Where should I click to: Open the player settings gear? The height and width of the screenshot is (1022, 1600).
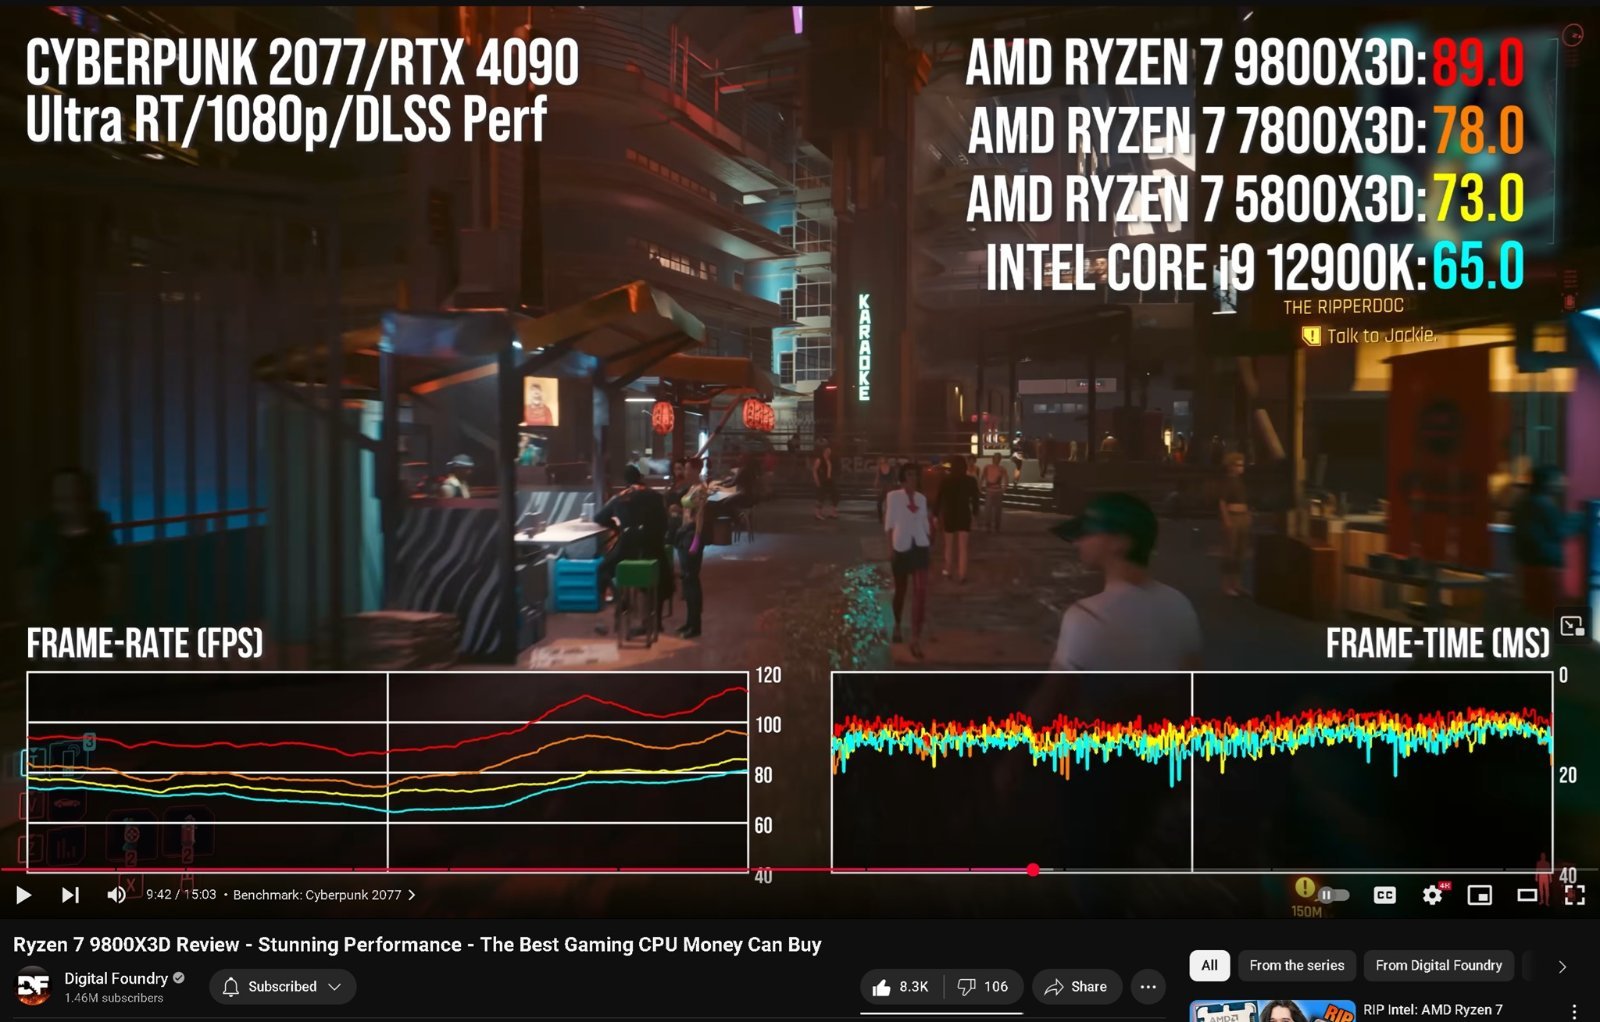[1433, 895]
